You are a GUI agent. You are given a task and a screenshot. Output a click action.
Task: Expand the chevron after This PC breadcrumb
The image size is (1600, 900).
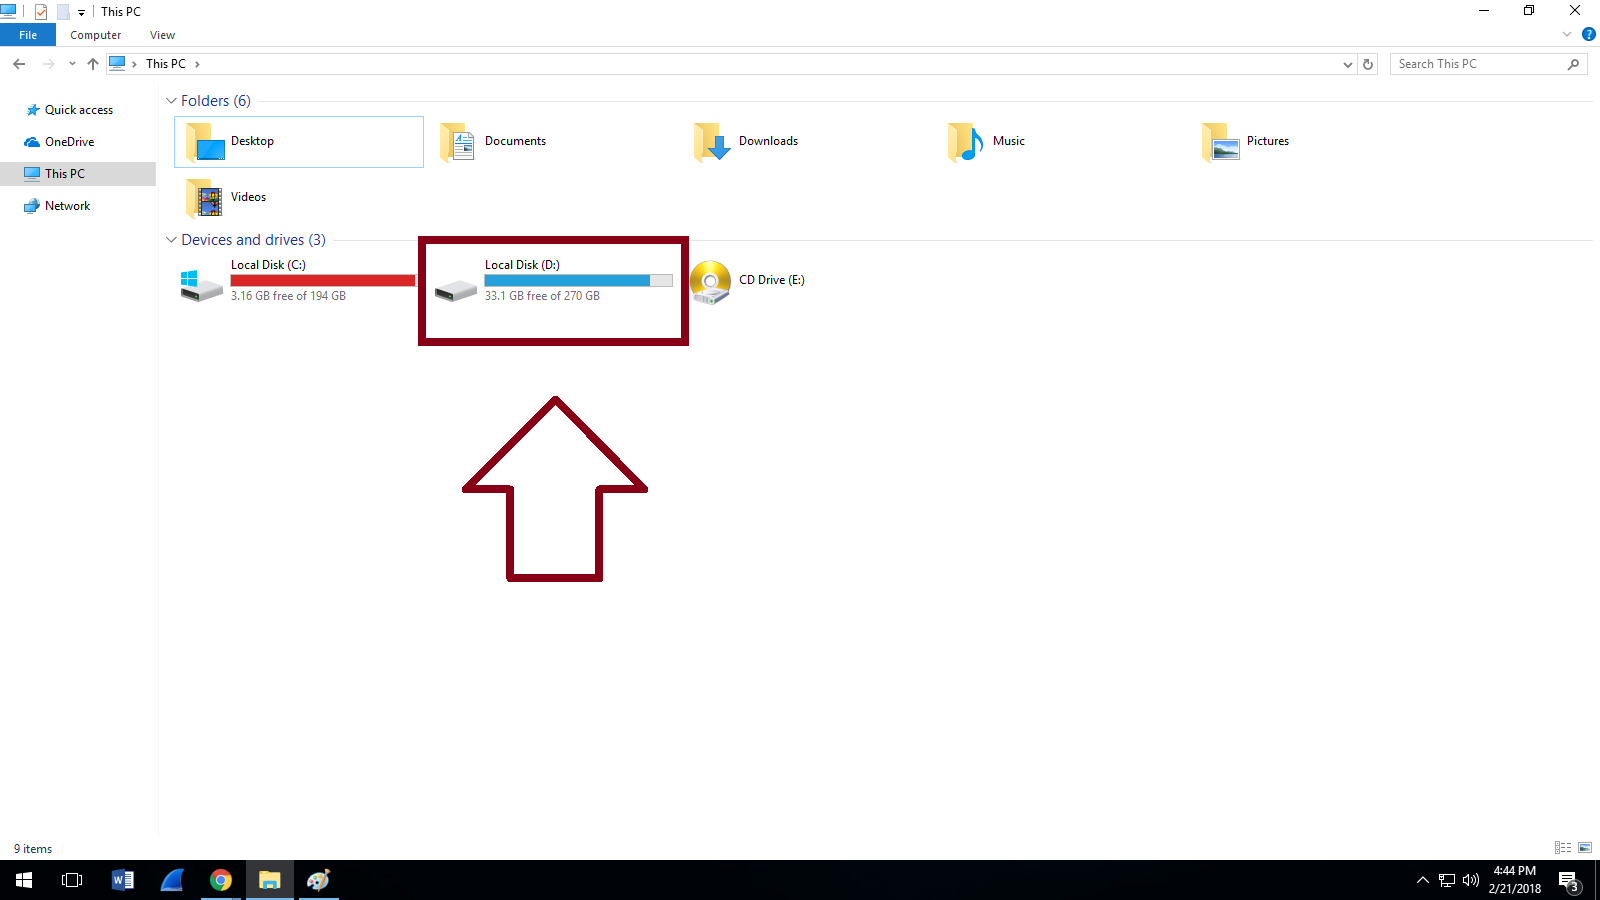[197, 64]
